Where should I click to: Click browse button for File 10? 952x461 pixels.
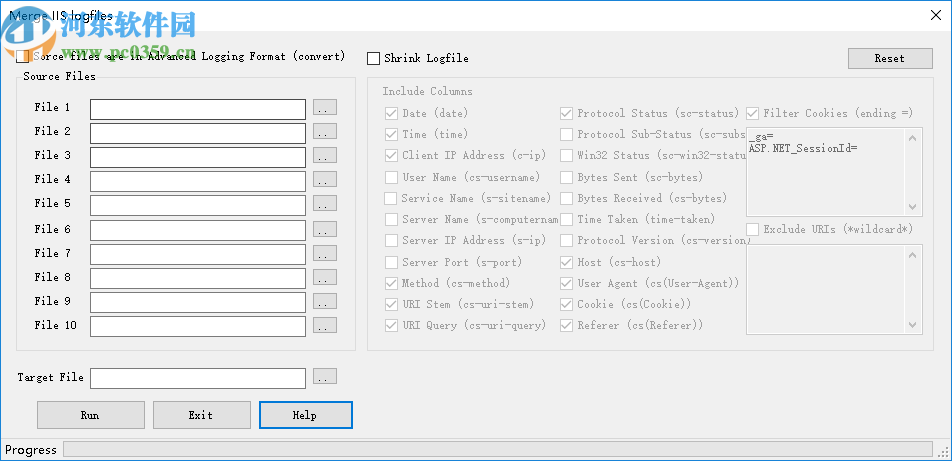click(x=325, y=325)
